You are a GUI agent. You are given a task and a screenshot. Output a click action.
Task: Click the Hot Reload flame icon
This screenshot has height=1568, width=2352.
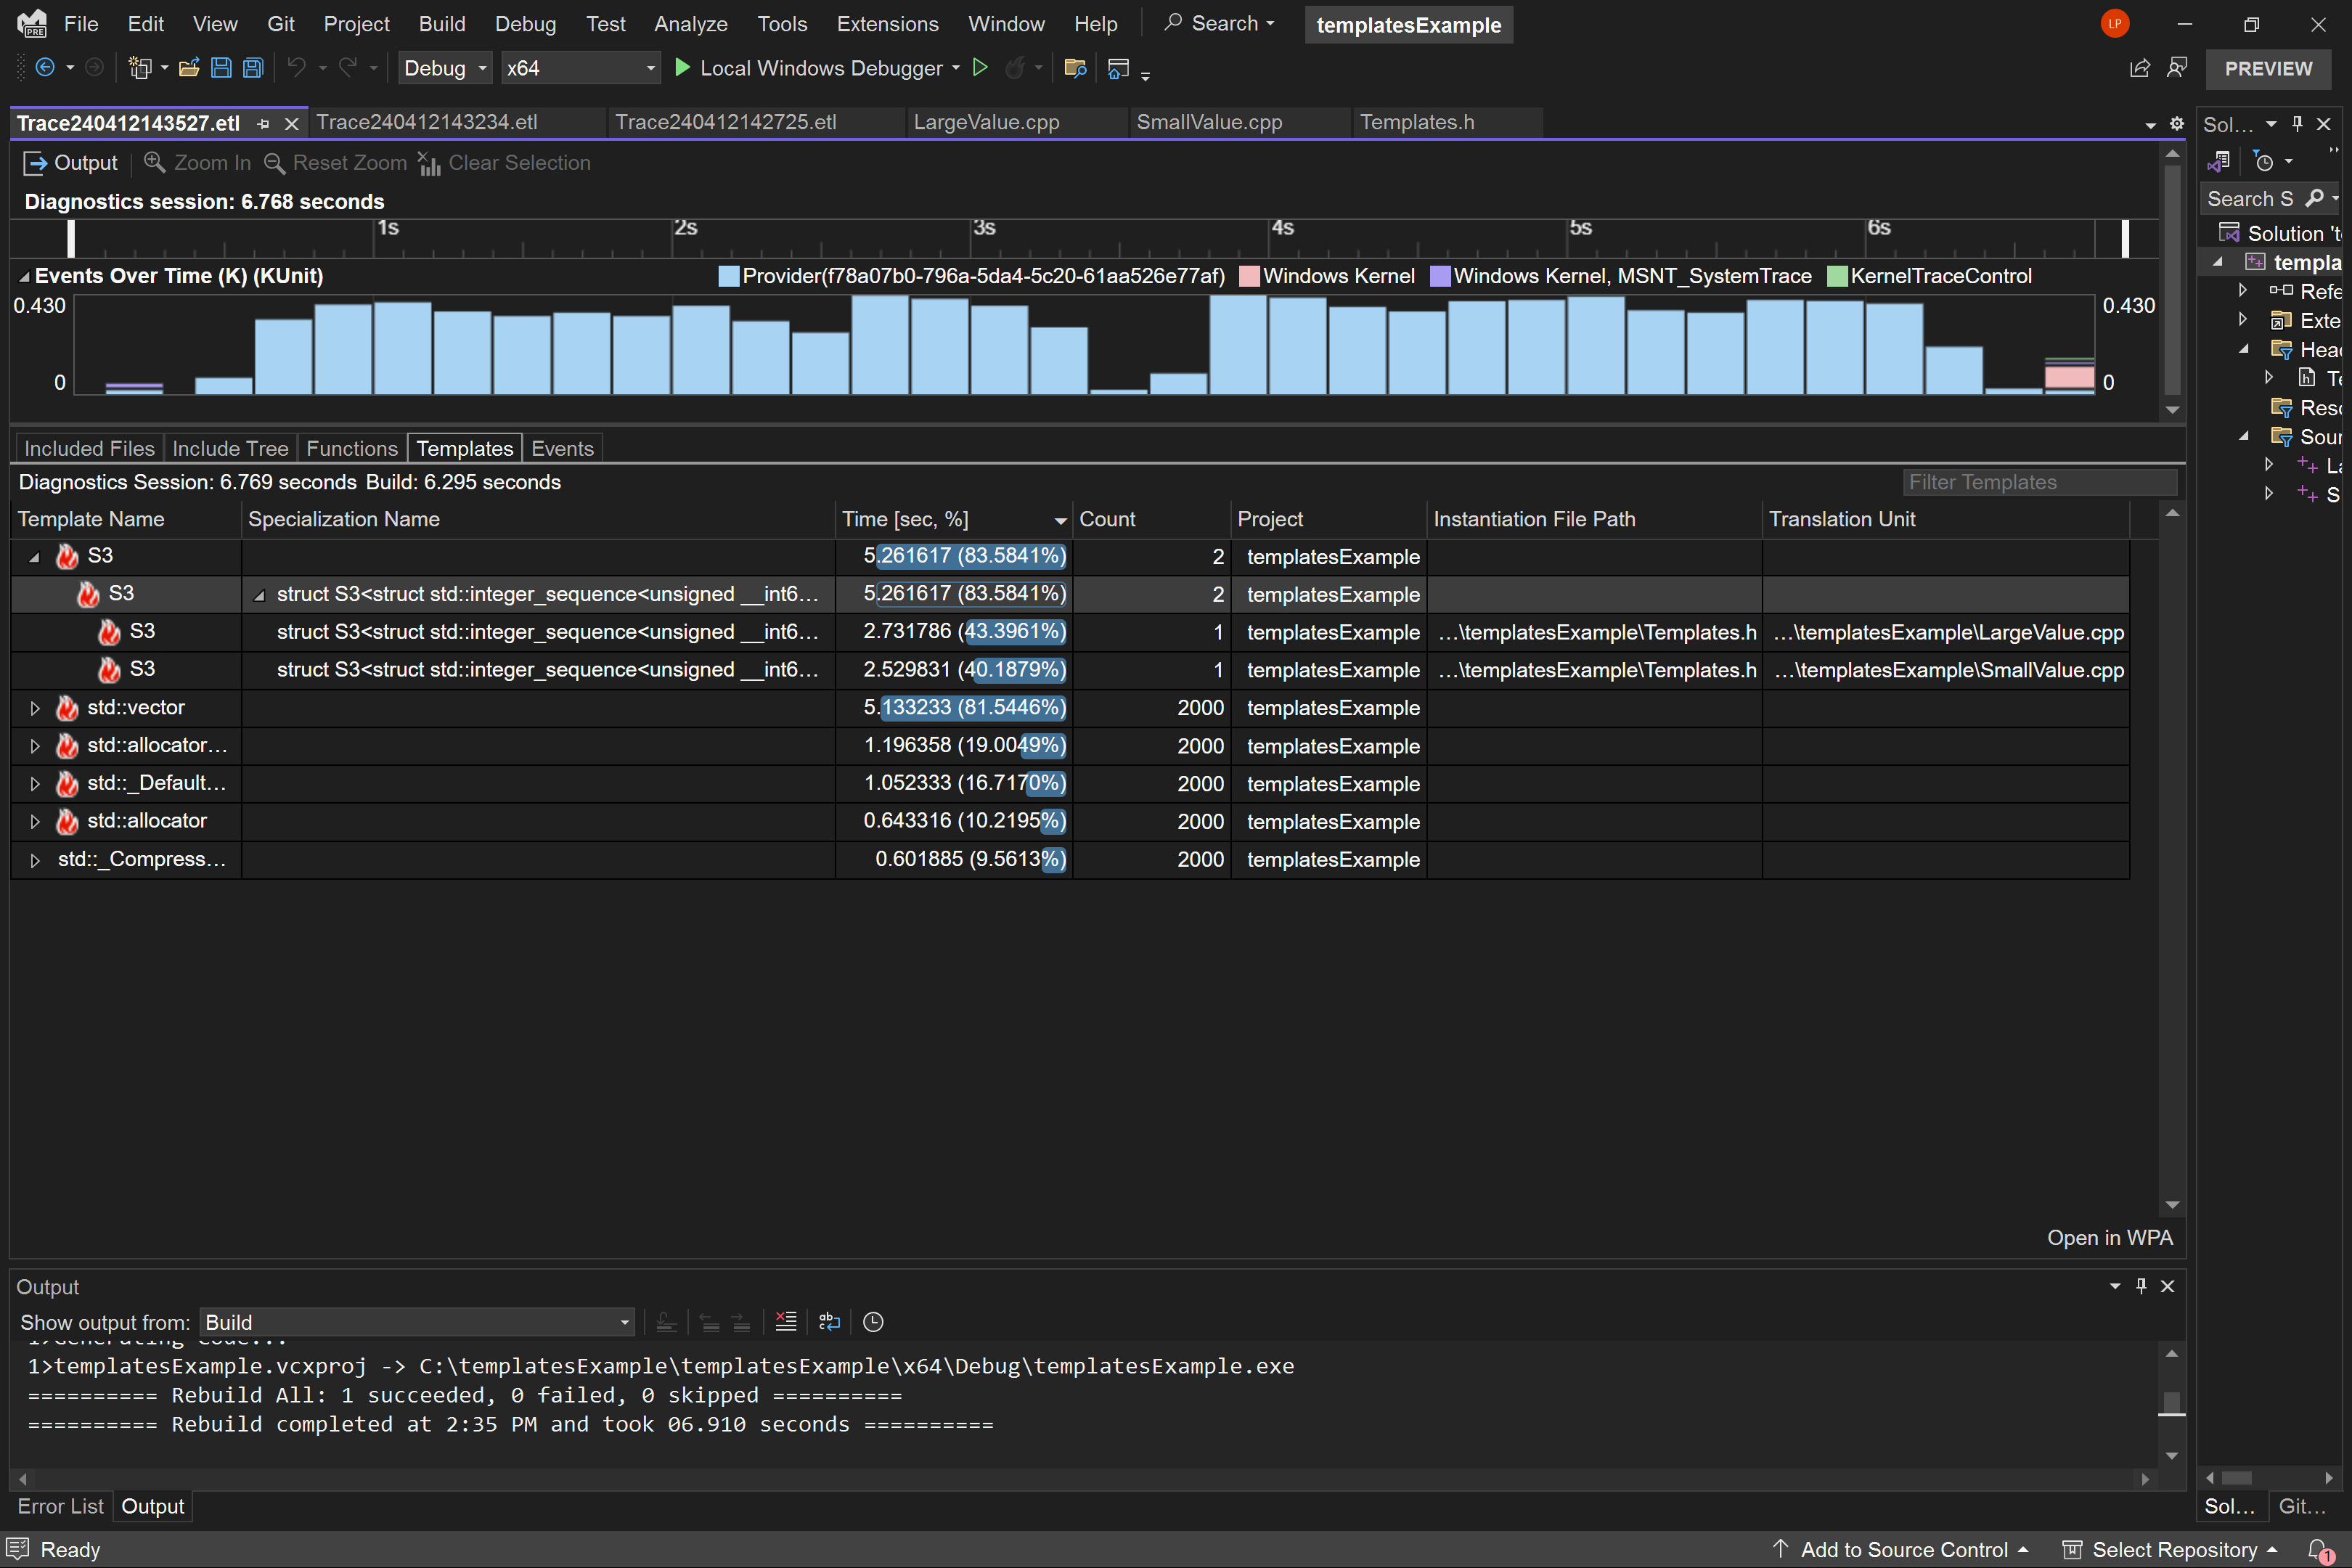[x=1015, y=68]
